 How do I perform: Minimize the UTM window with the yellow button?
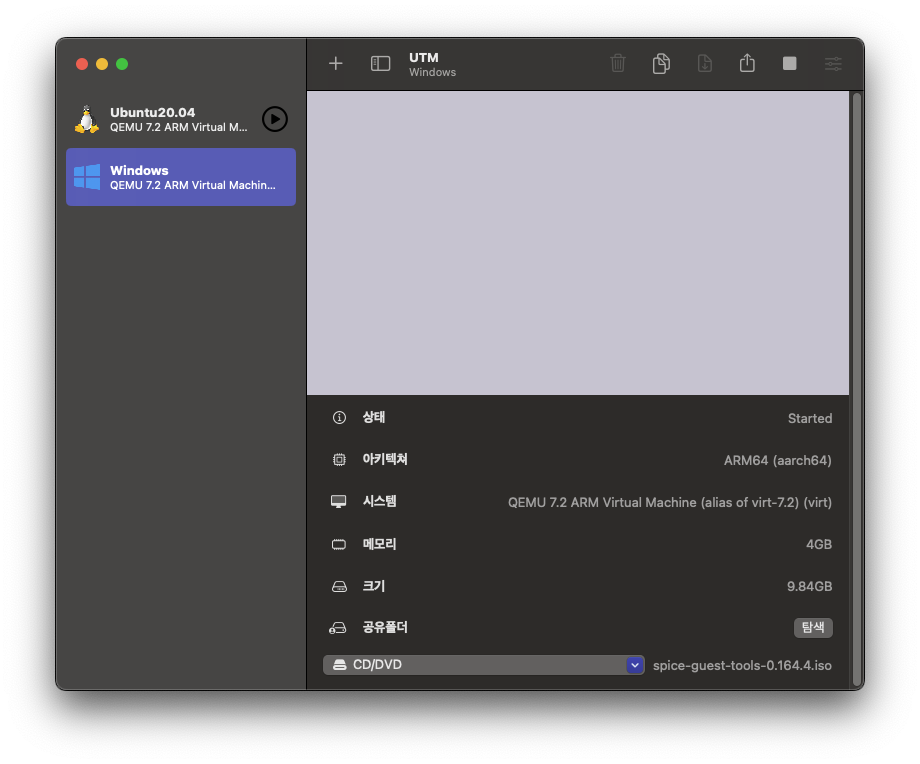click(102, 64)
